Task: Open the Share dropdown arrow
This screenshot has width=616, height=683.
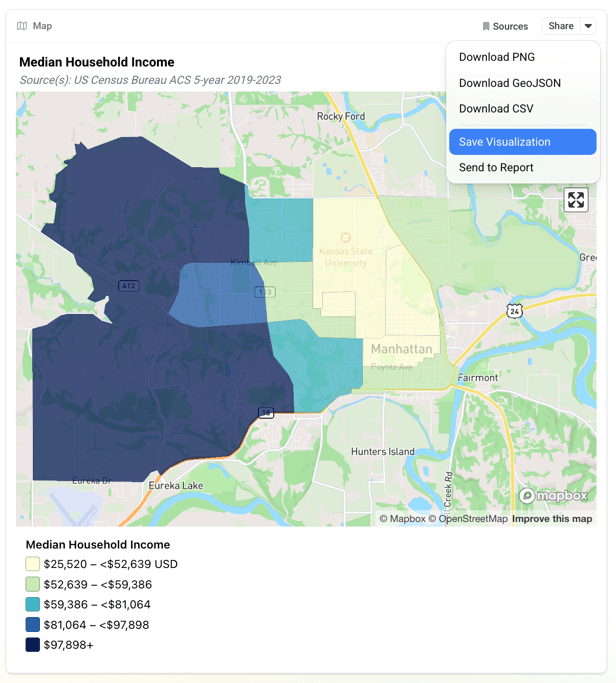Action: [588, 26]
